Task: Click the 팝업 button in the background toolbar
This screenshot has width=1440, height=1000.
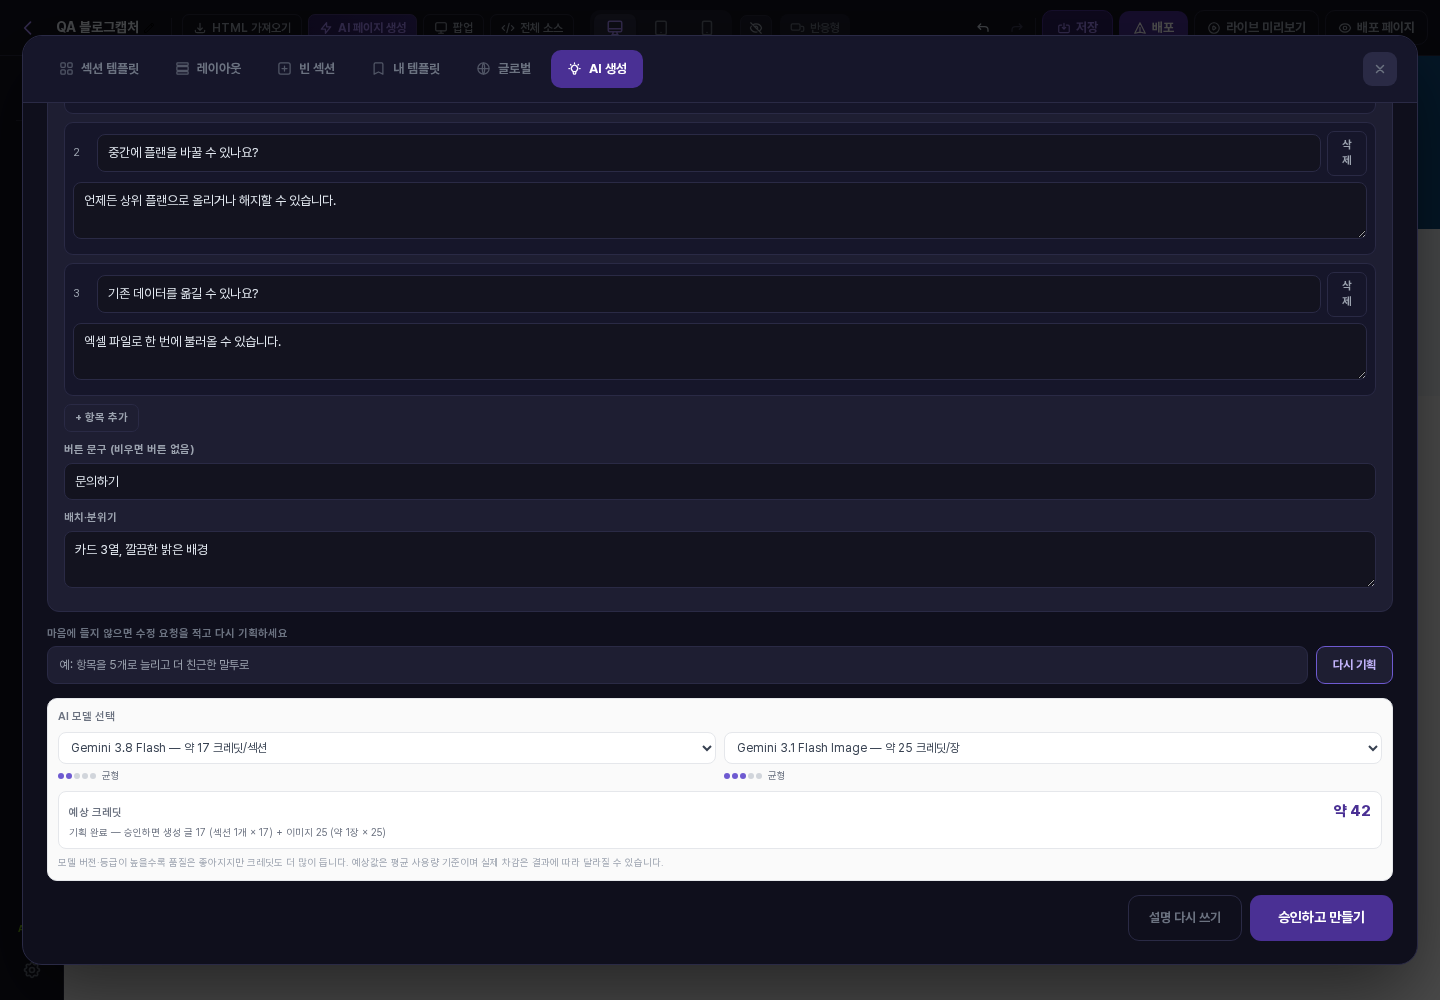Action: click(454, 28)
